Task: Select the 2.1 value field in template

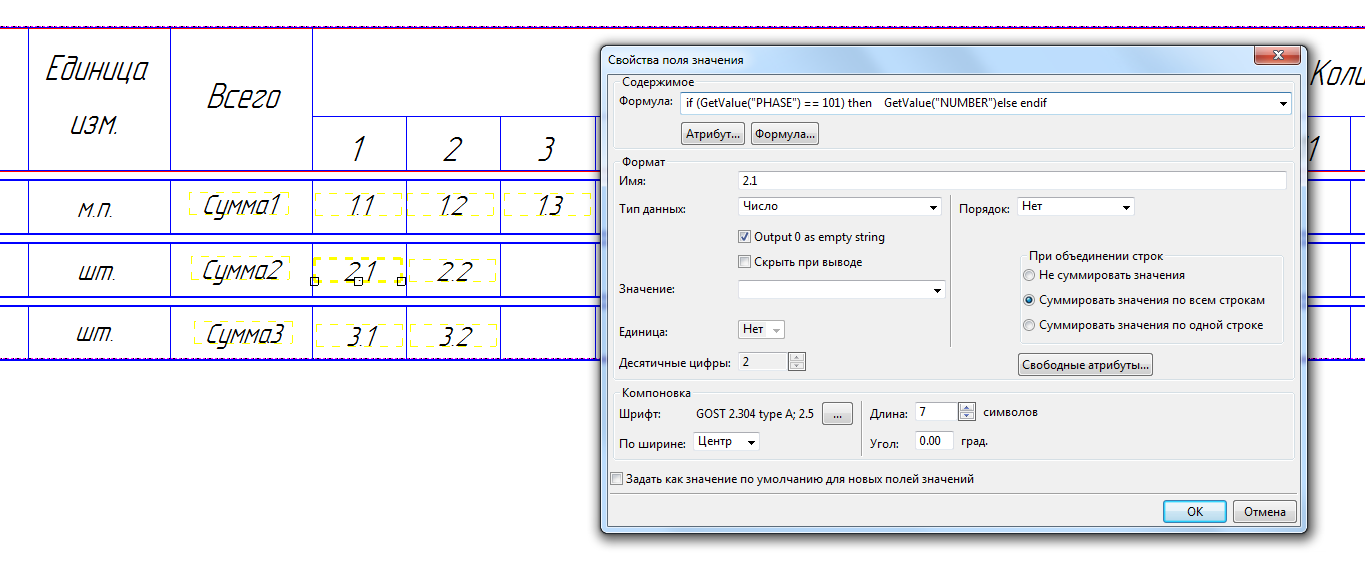Action: [358, 270]
